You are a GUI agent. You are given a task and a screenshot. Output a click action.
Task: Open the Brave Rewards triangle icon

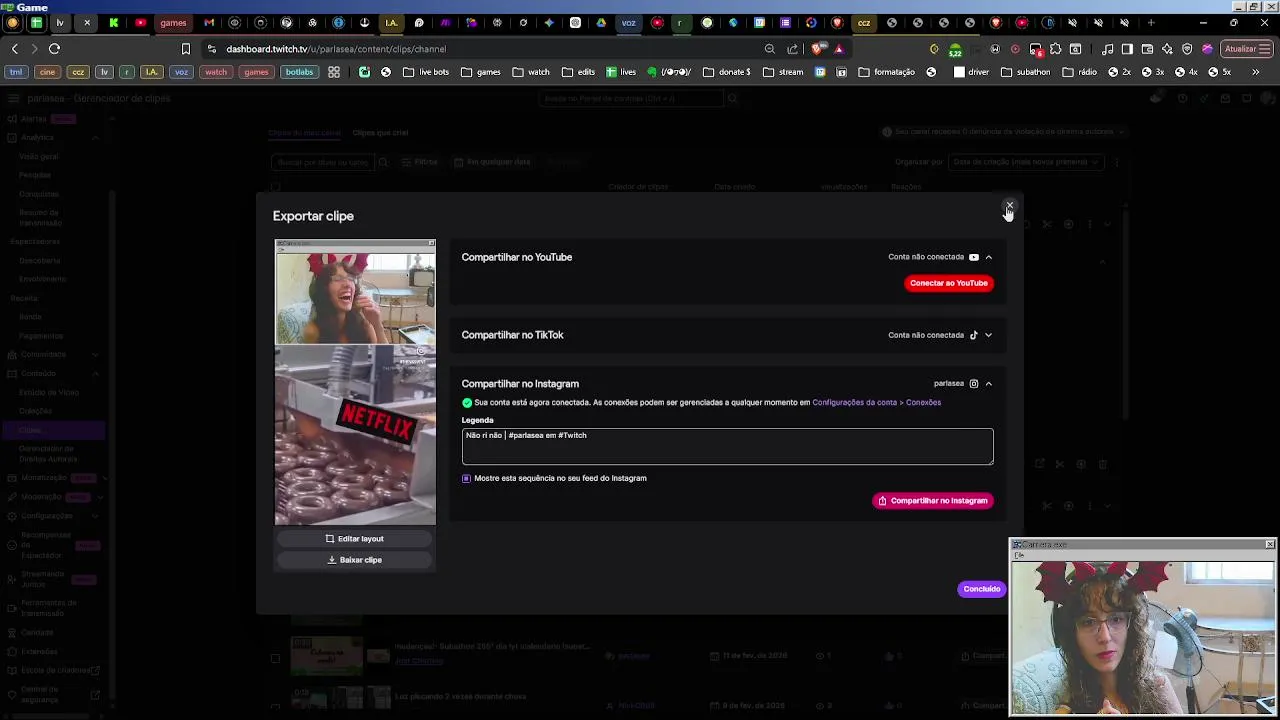tap(839, 48)
